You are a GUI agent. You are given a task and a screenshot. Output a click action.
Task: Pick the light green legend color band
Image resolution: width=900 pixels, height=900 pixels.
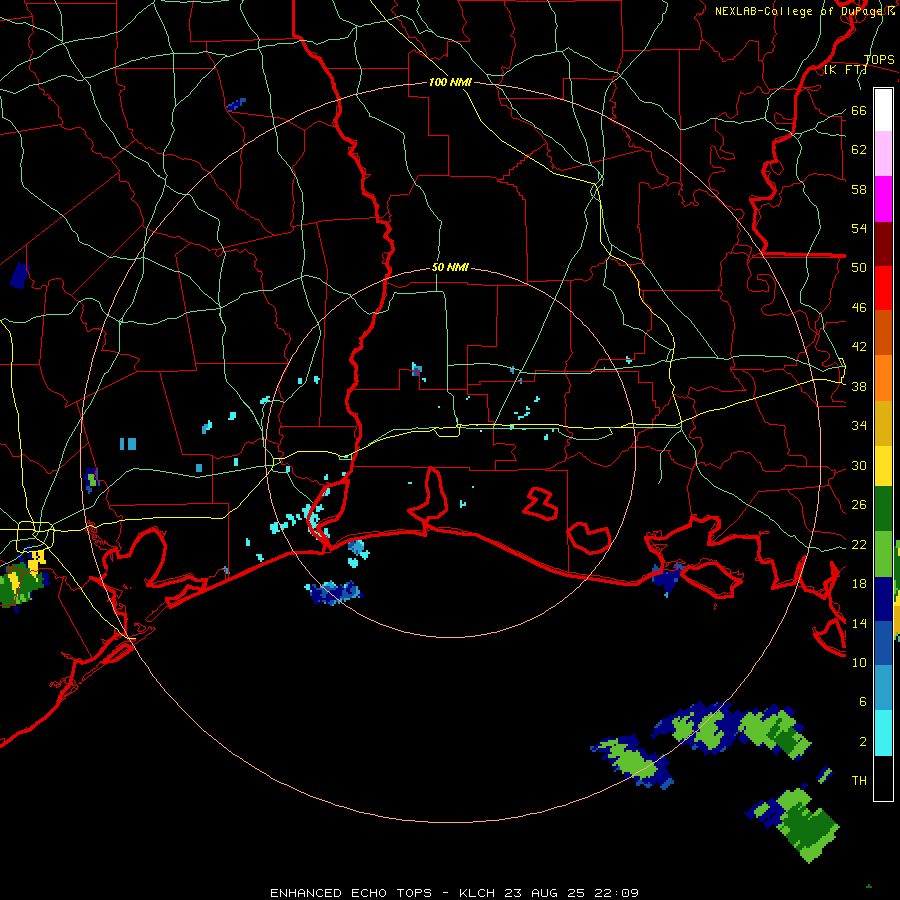pos(883,554)
